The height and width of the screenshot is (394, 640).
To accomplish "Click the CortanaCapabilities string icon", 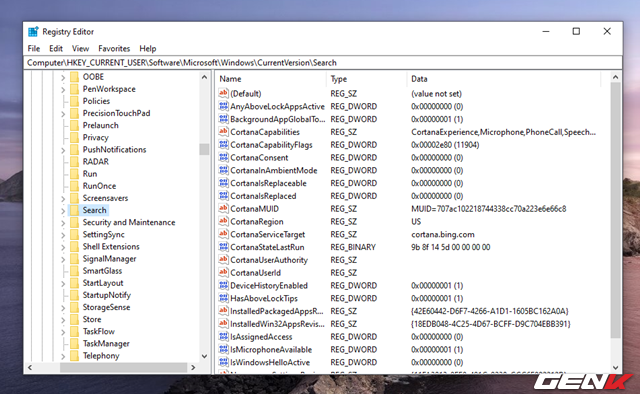I will click(x=223, y=131).
